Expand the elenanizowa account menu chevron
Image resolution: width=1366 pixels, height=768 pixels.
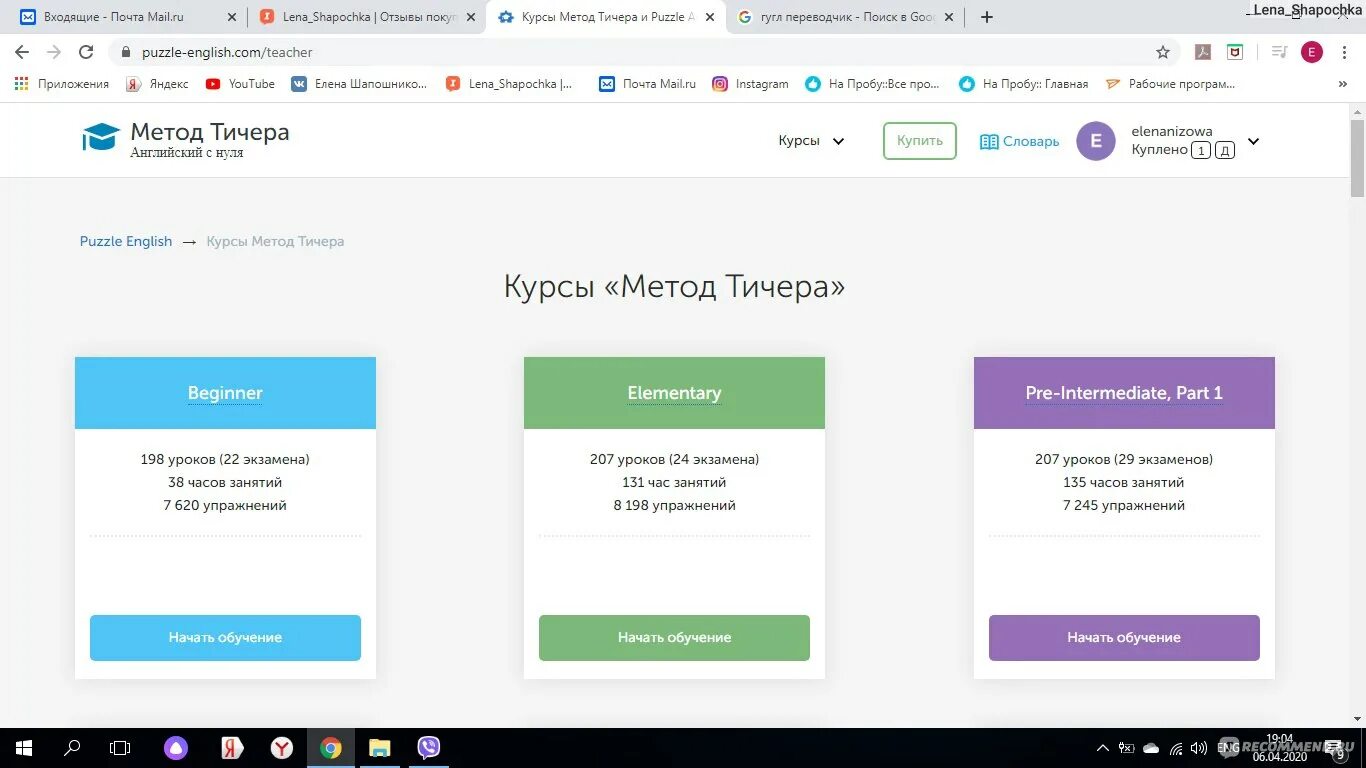[1253, 141]
